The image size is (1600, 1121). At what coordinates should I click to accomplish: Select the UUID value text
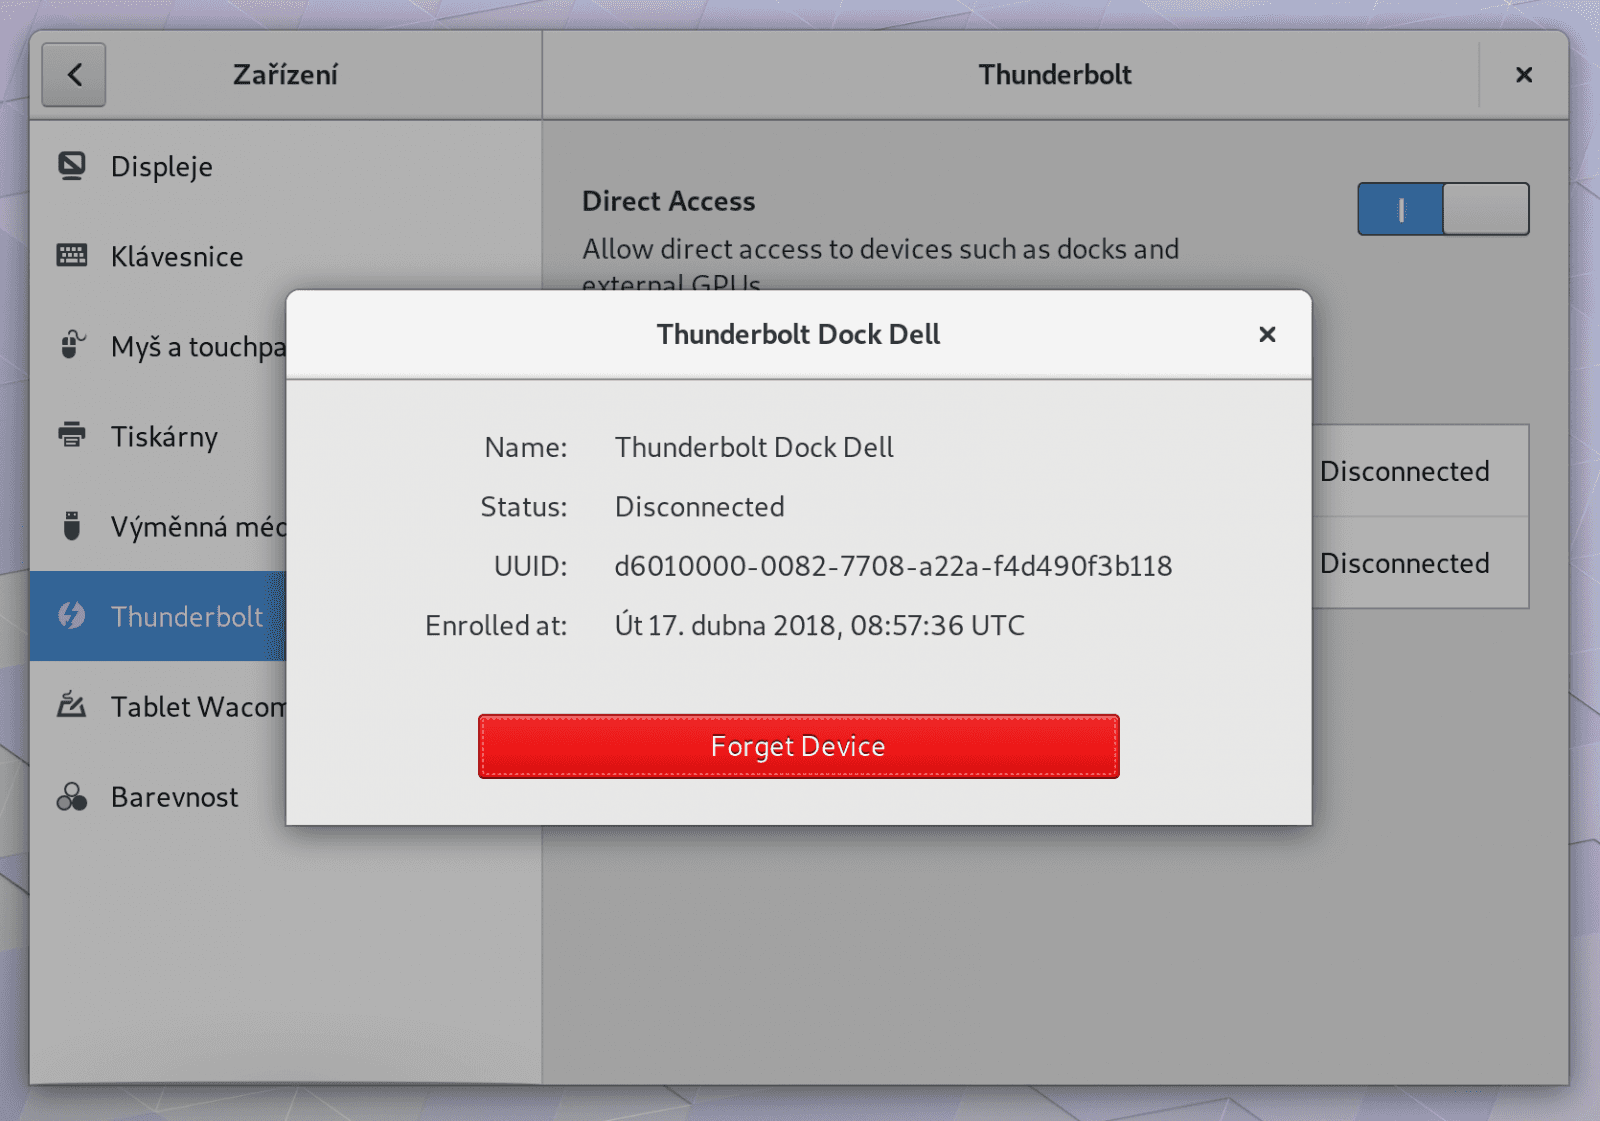[895, 566]
